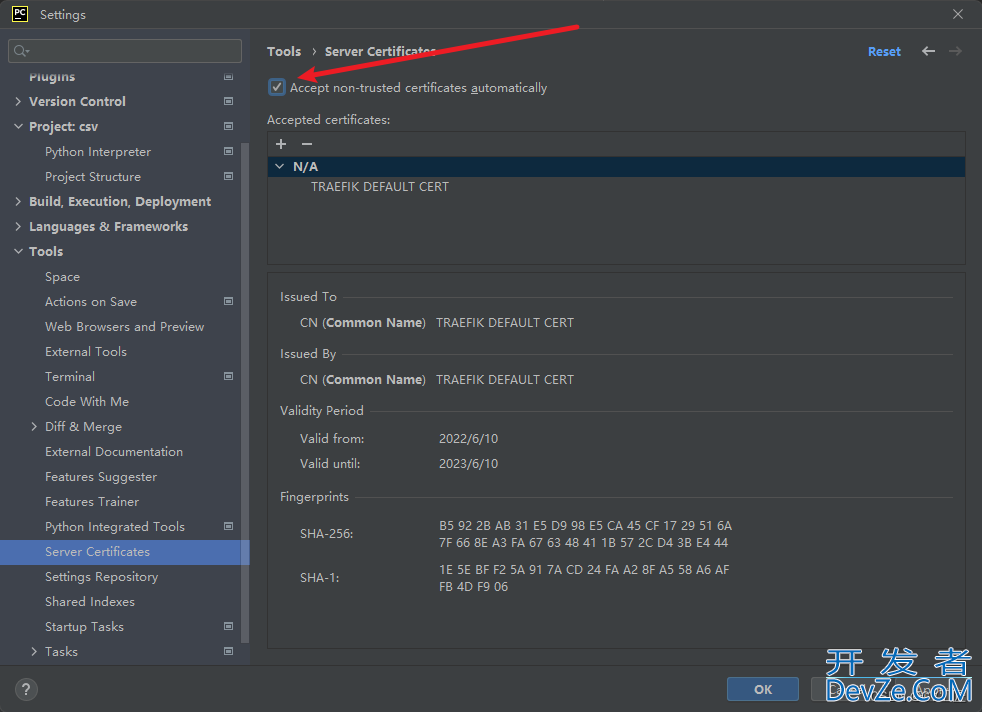This screenshot has height=712, width=982.
Task: Open Terminal settings page
Action: click(70, 376)
